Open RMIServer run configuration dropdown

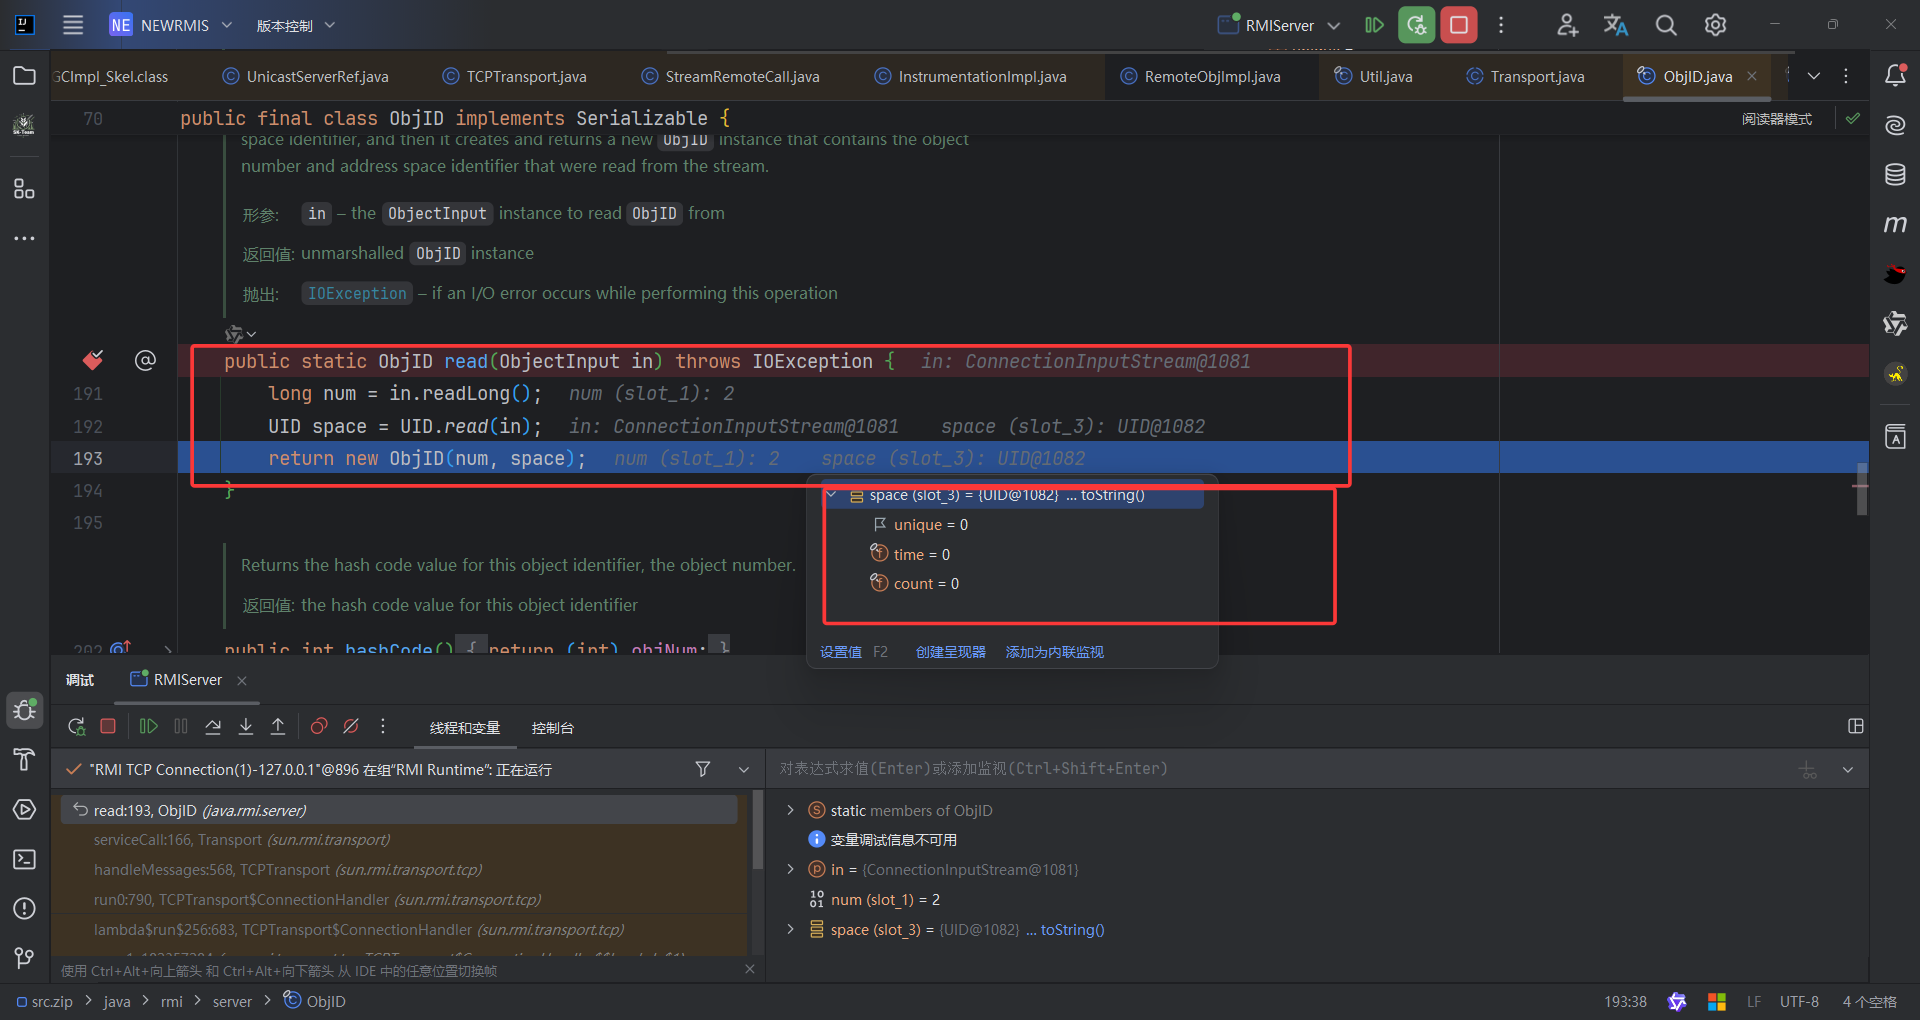1279,25
